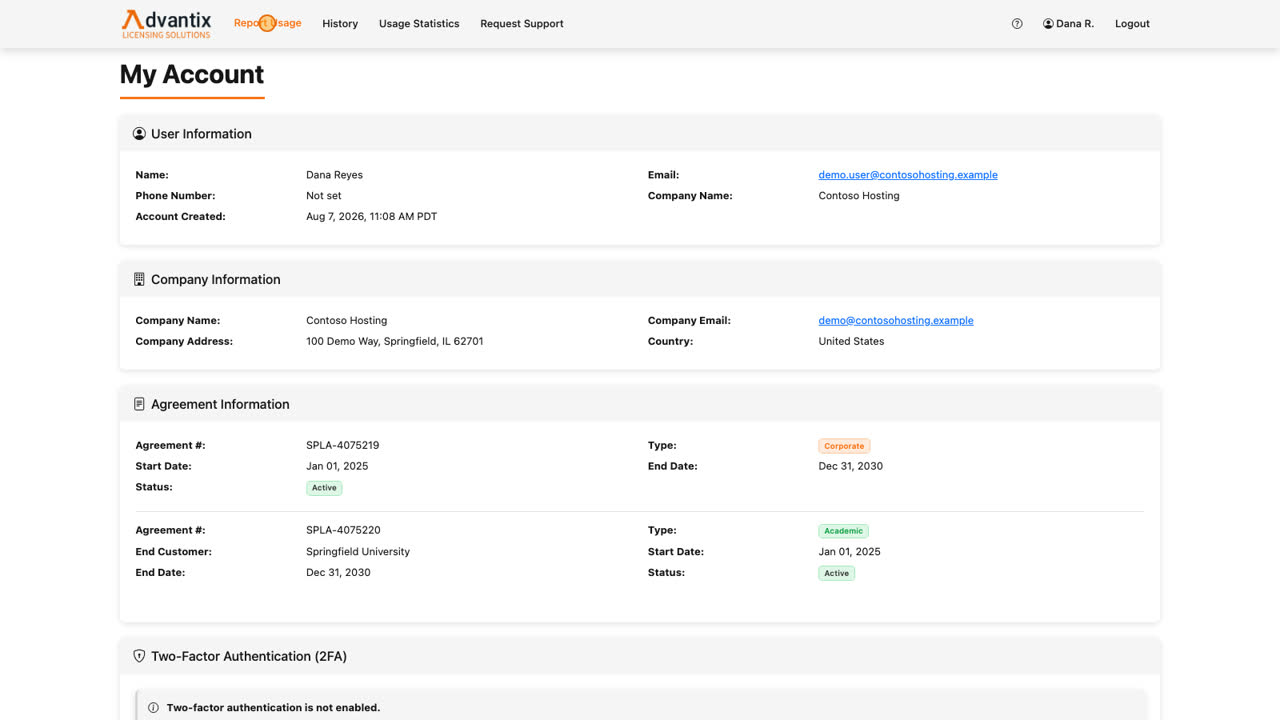The height and width of the screenshot is (720, 1280).
Task: Click the Active status badge for SPLA-4075219
Action: [x=324, y=489]
